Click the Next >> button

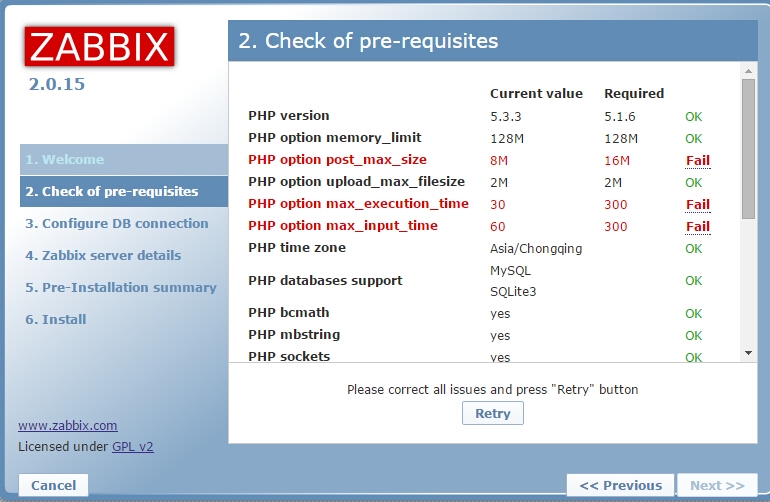click(x=717, y=485)
